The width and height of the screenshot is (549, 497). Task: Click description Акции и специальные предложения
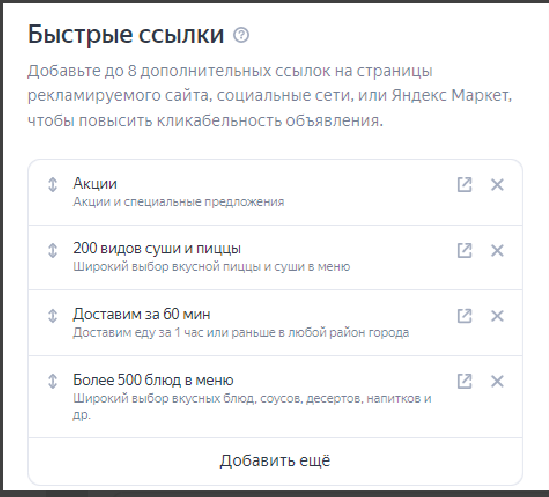179,202
